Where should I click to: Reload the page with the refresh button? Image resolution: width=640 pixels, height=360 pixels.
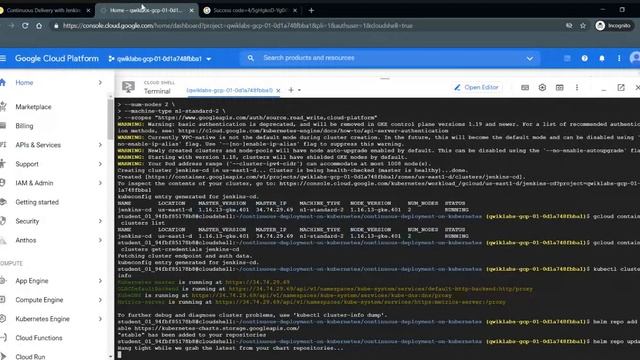25,26
